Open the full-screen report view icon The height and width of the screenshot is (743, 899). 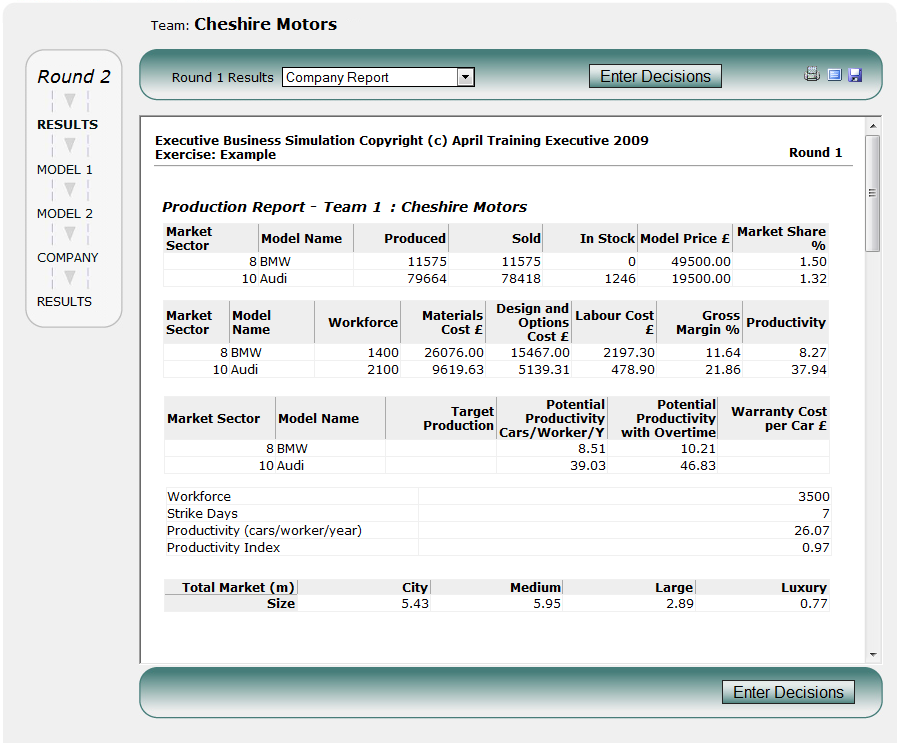tap(834, 75)
